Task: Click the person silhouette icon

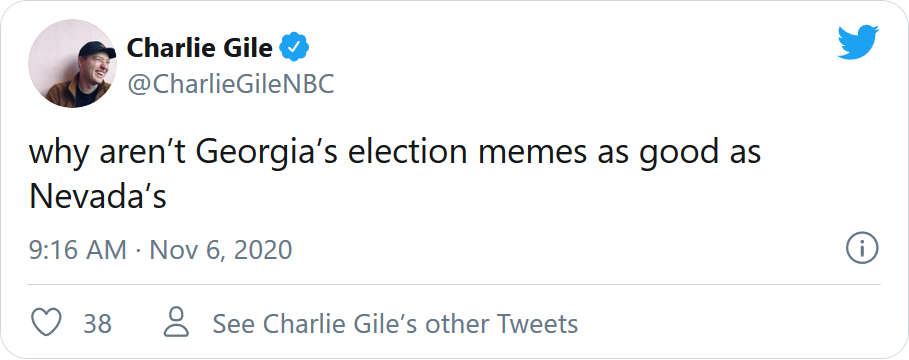Action: pyautogui.click(x=176, y=322)
